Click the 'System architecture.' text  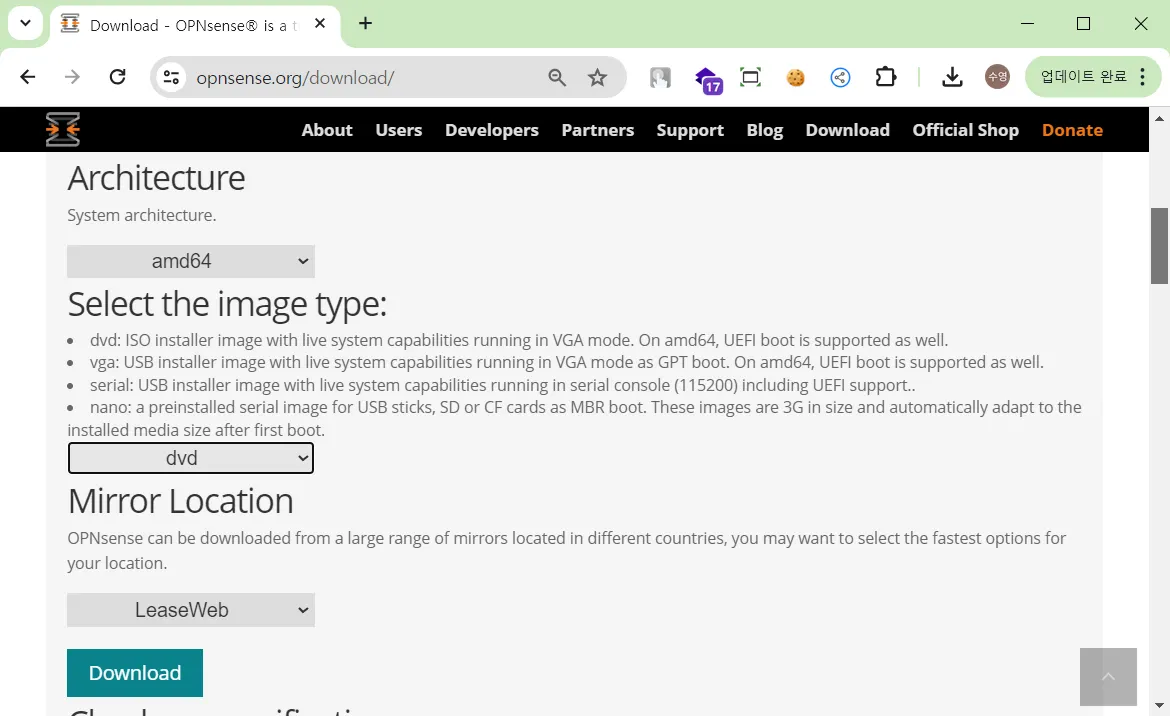pos(142,216)
